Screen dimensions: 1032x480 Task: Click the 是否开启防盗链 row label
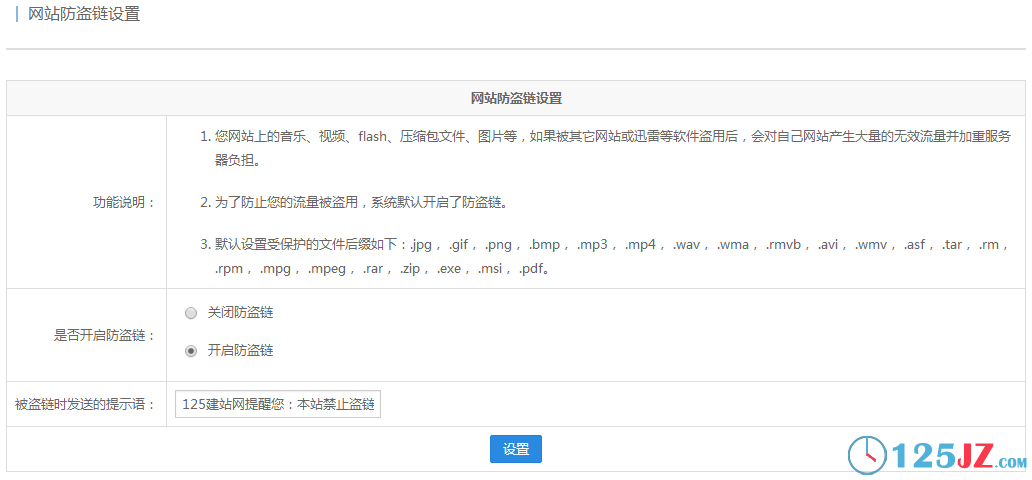coord(104,336)
